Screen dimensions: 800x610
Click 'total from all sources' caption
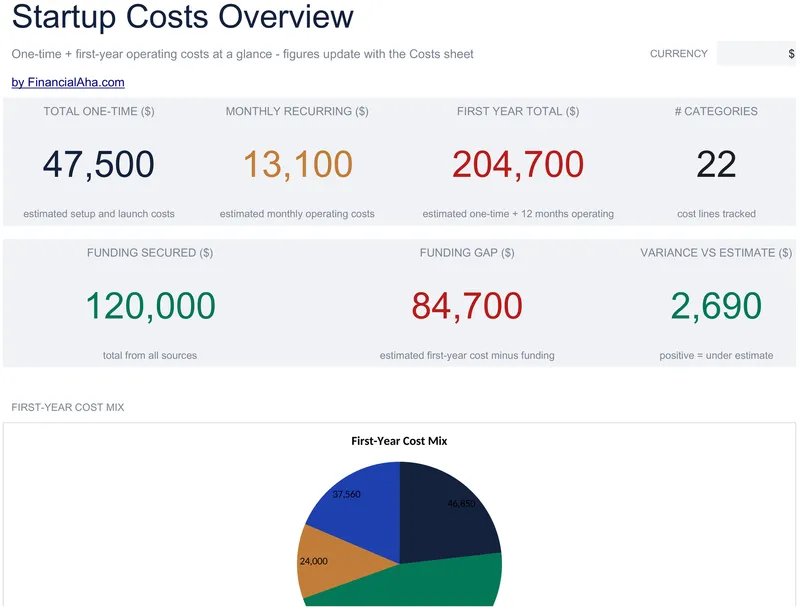pyautogui.click(x=150, y=355)
